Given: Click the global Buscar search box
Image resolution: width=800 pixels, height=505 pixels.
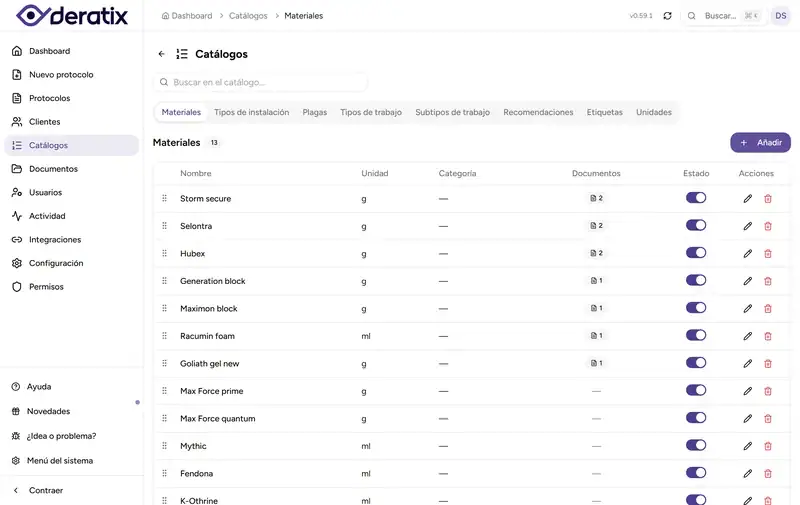Looking at the screenshot, I should (x=723, y=16).
